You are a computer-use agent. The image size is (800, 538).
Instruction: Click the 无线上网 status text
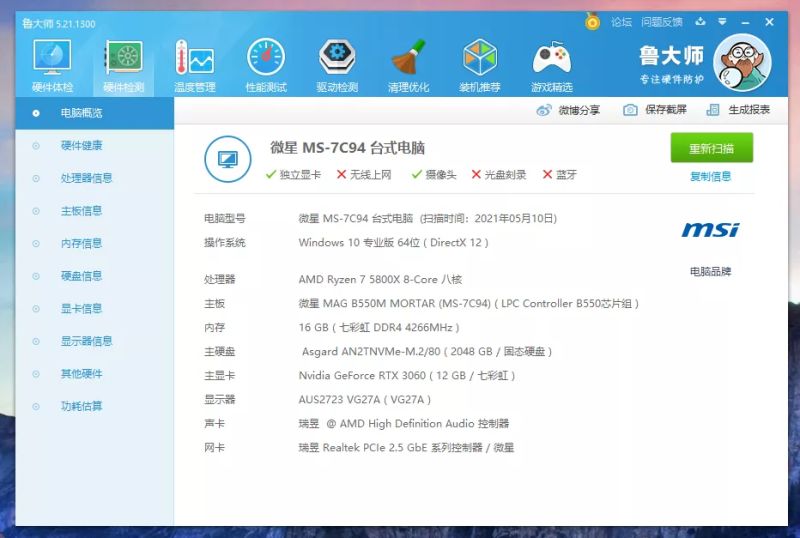click(x=370, y=175)
